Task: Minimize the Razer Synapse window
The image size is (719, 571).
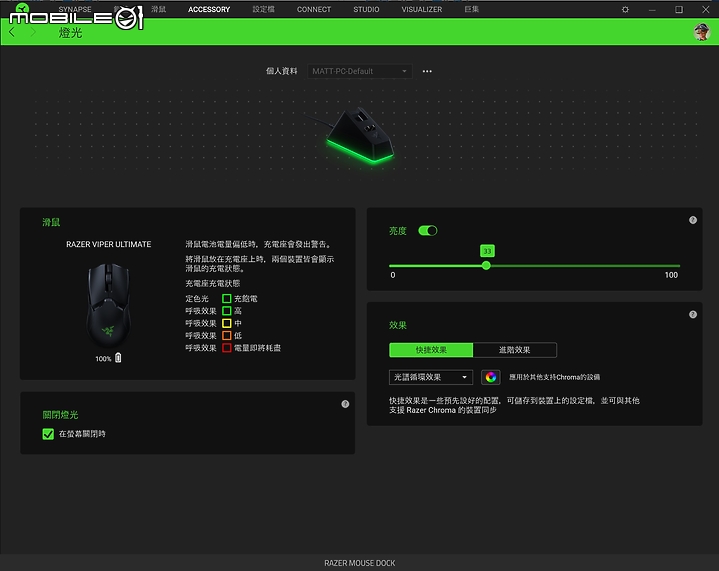Action: click(652, 9)
